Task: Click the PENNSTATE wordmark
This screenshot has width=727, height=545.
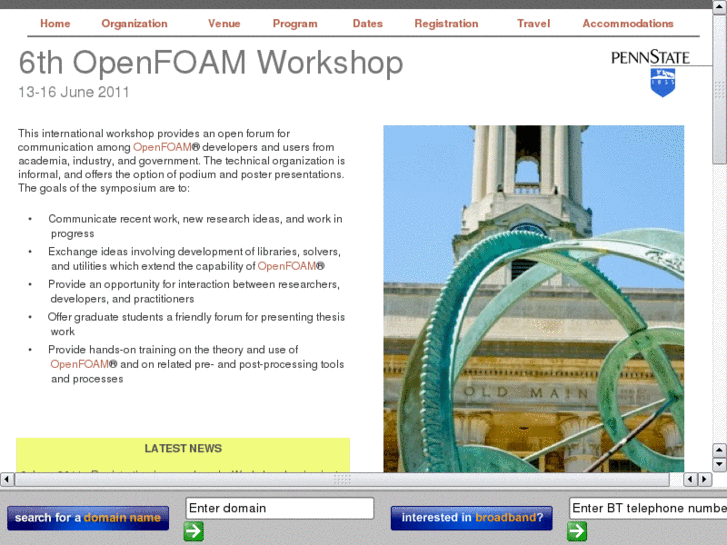Action: (x=650, y=58)
